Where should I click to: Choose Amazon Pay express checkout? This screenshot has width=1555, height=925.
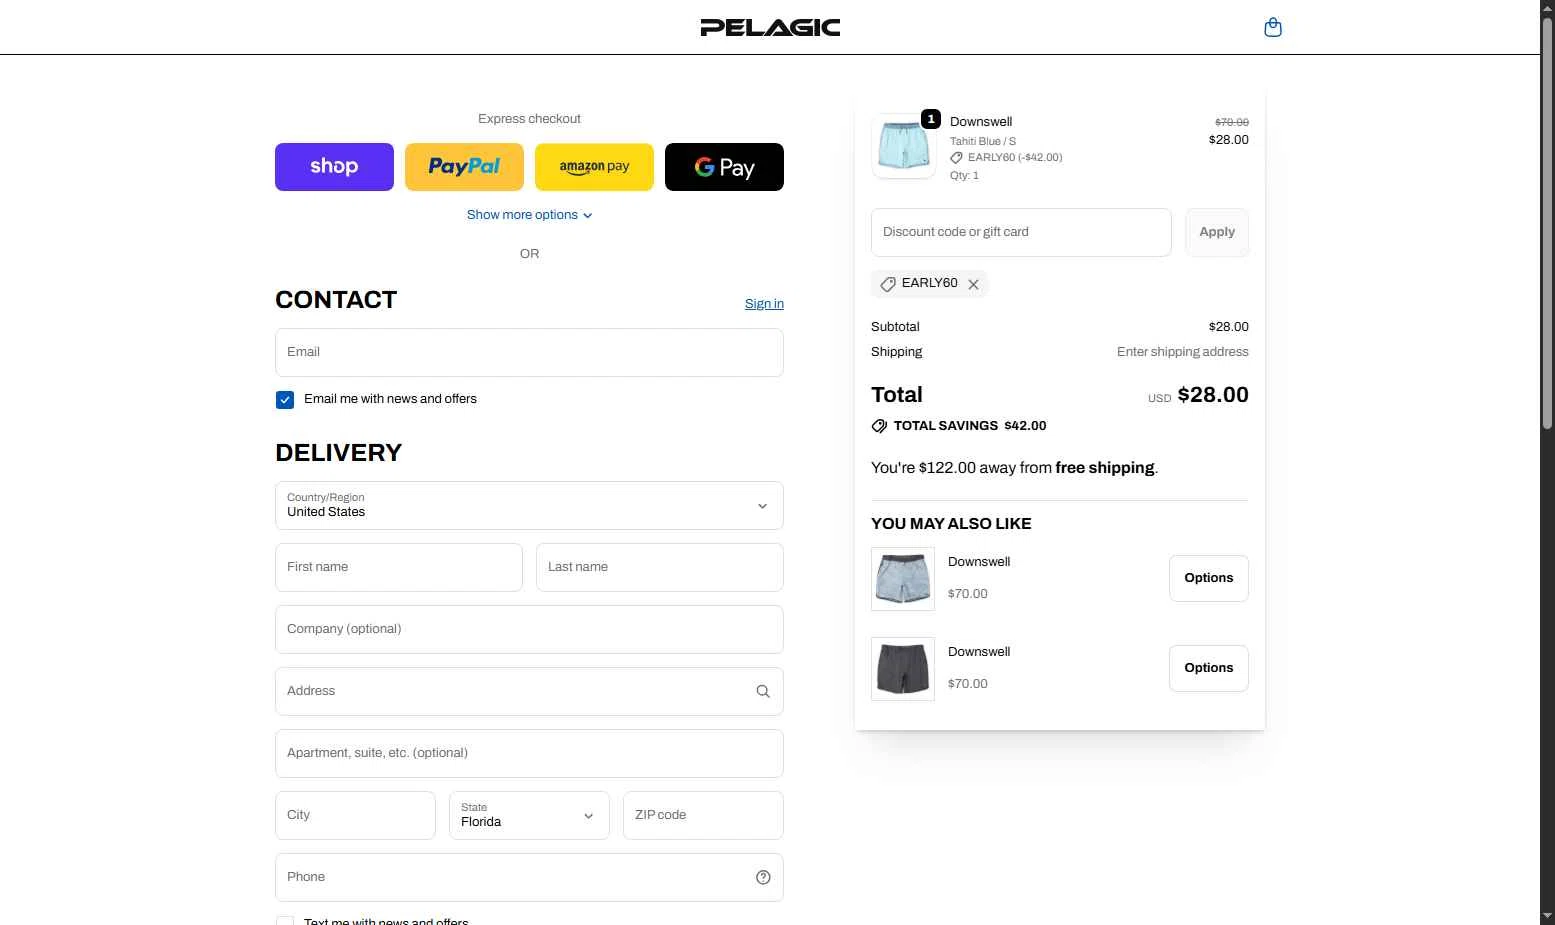[594, 166]
